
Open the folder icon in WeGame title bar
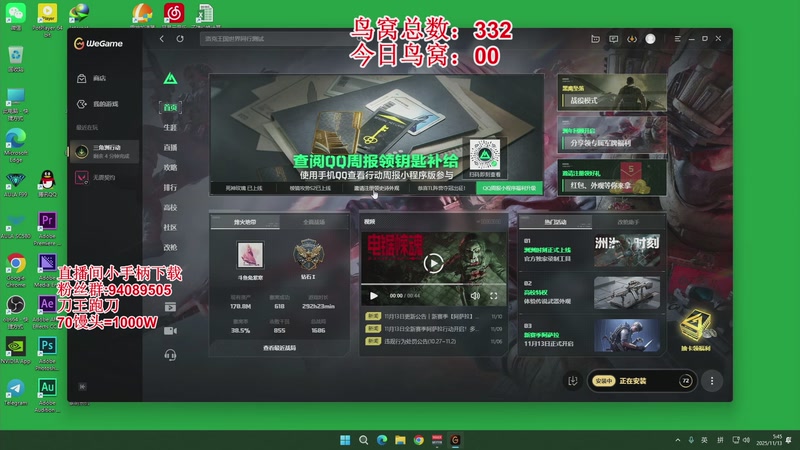(595, 39)
